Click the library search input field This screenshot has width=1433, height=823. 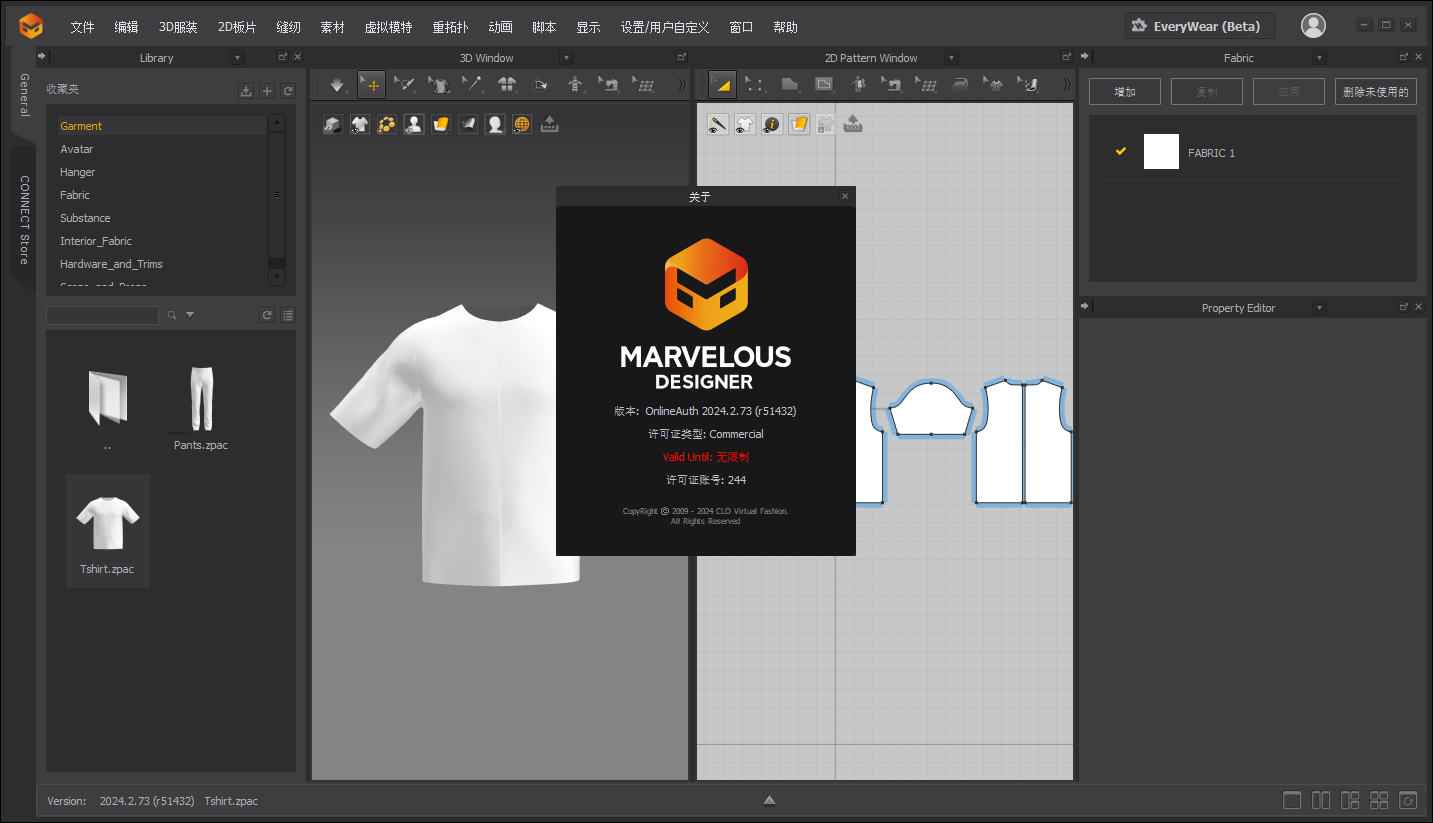click(x=102, y=315)
